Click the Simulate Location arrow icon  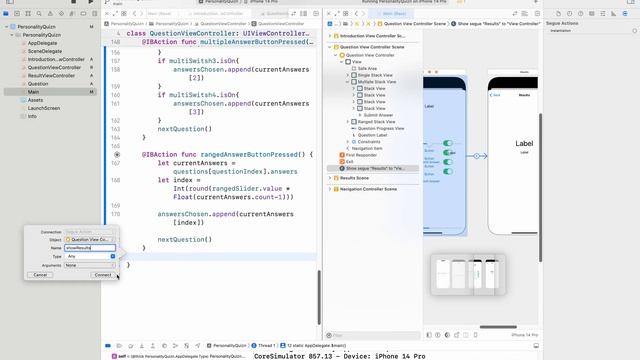pos(198,346)
